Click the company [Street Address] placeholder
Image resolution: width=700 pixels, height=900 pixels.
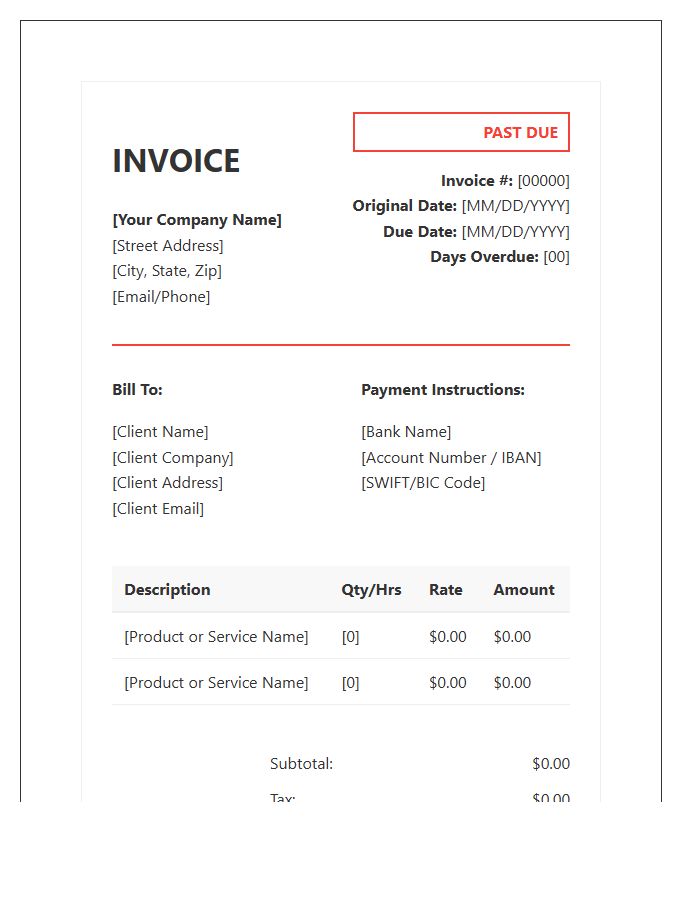click(x=168, y=246)
